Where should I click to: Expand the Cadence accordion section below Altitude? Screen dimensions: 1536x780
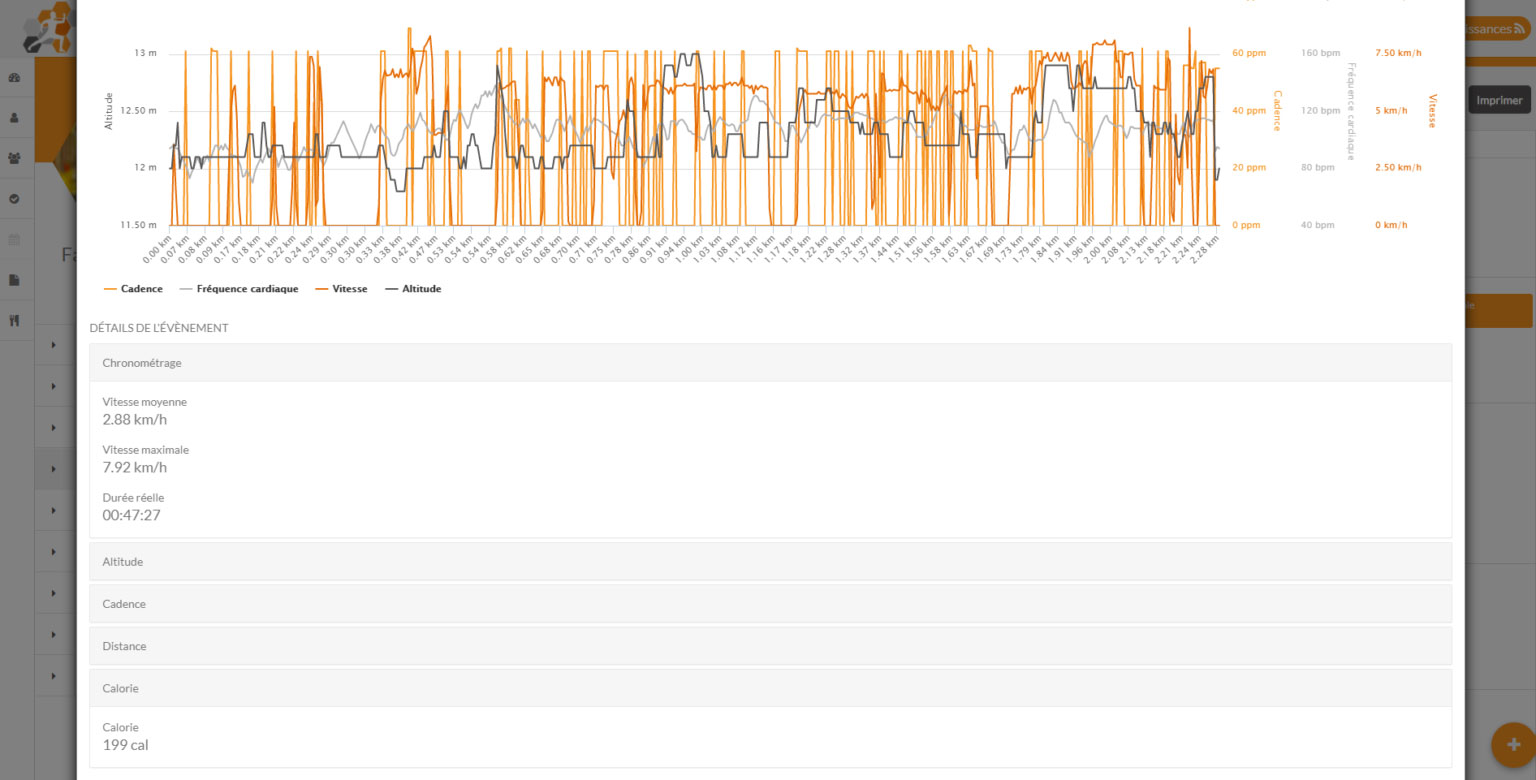770,604
